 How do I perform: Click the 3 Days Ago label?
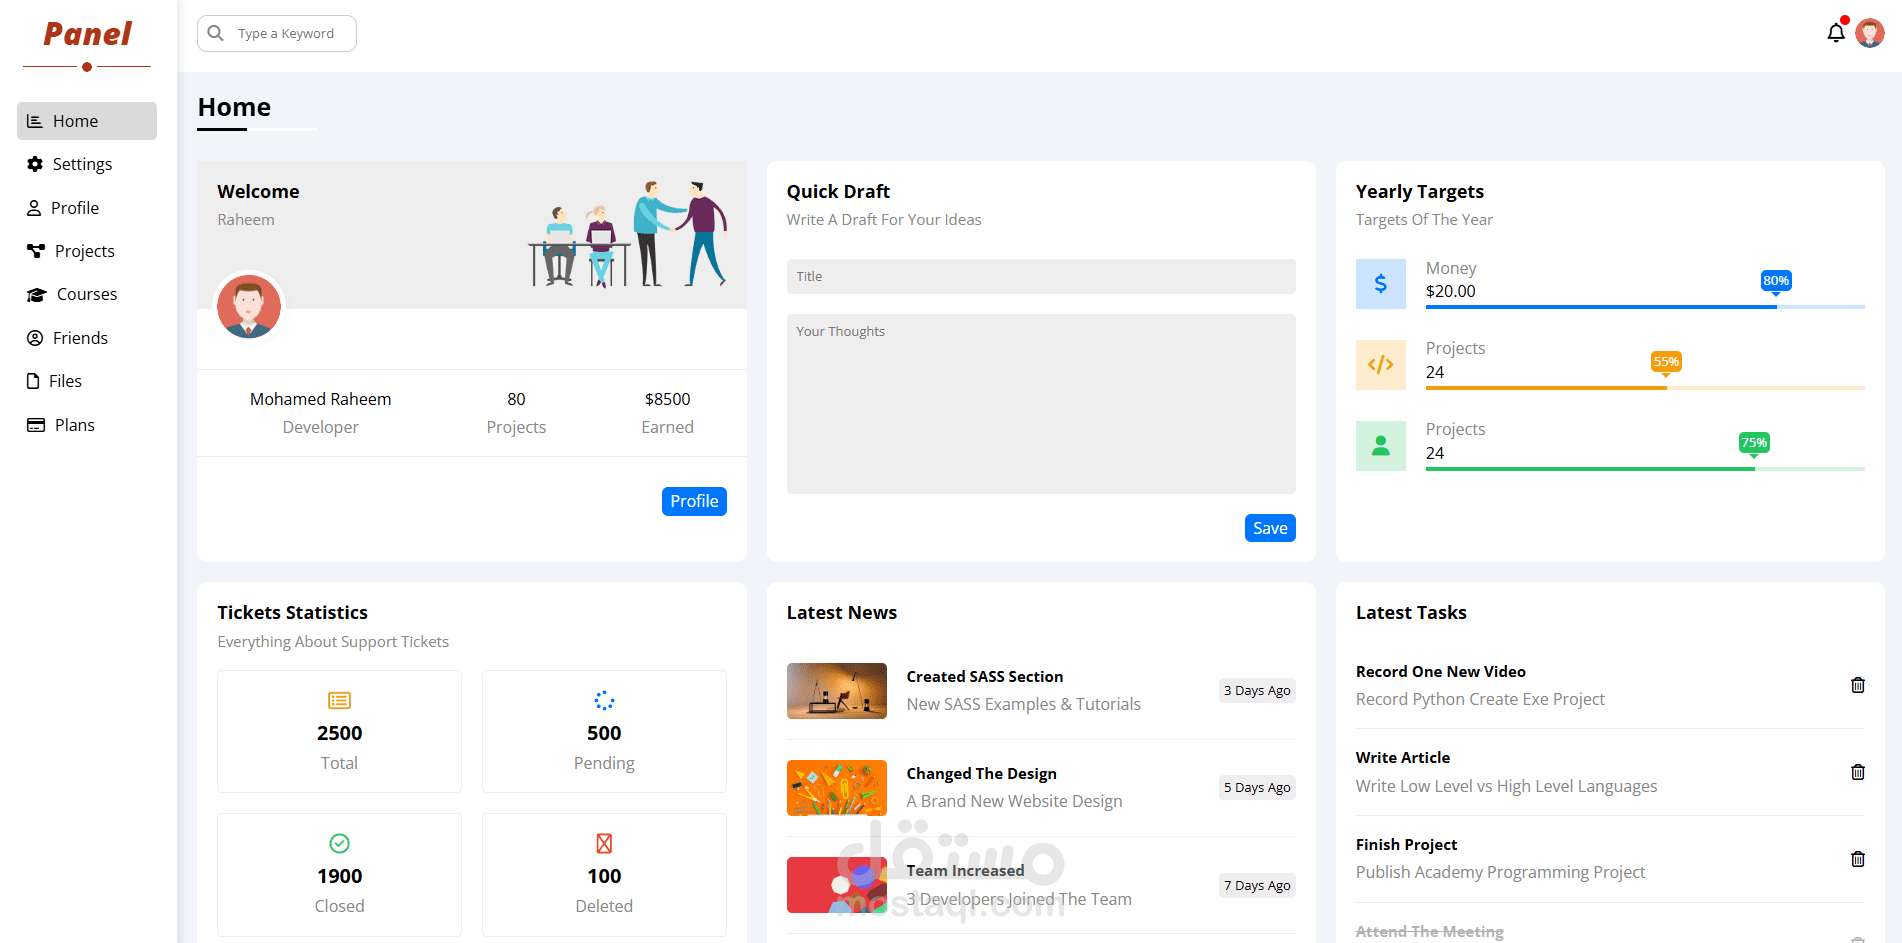click(x=1257, y=691)
